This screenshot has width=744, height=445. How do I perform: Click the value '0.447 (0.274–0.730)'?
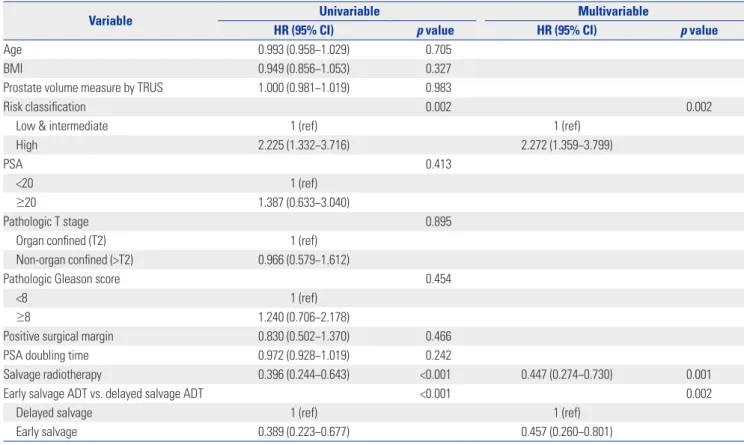(x=567, y=374)
